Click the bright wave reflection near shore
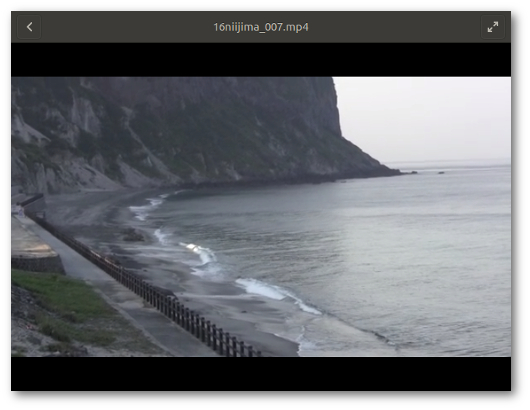The height and width of the screenshot is (410, 530). [x=193, y=248]
